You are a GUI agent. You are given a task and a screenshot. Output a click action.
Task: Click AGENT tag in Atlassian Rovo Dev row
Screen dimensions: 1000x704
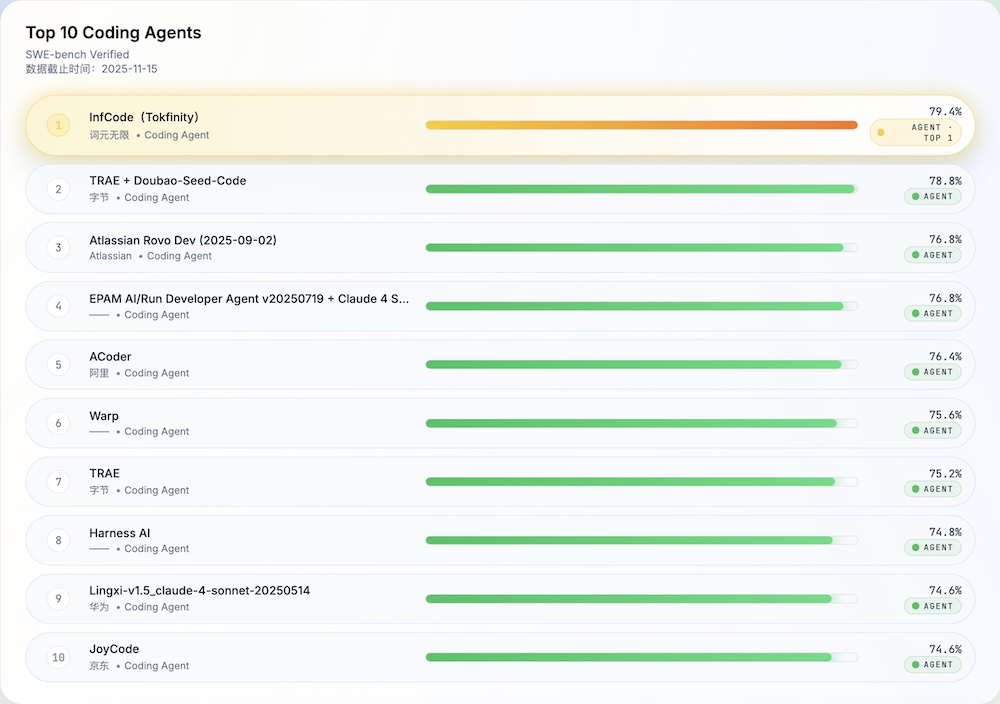click(x=932, y=255)
